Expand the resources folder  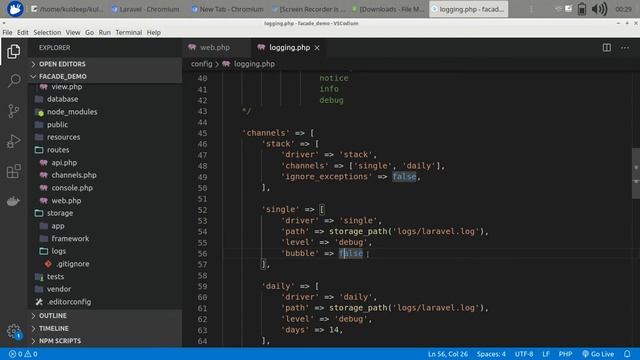pos(63,137)
